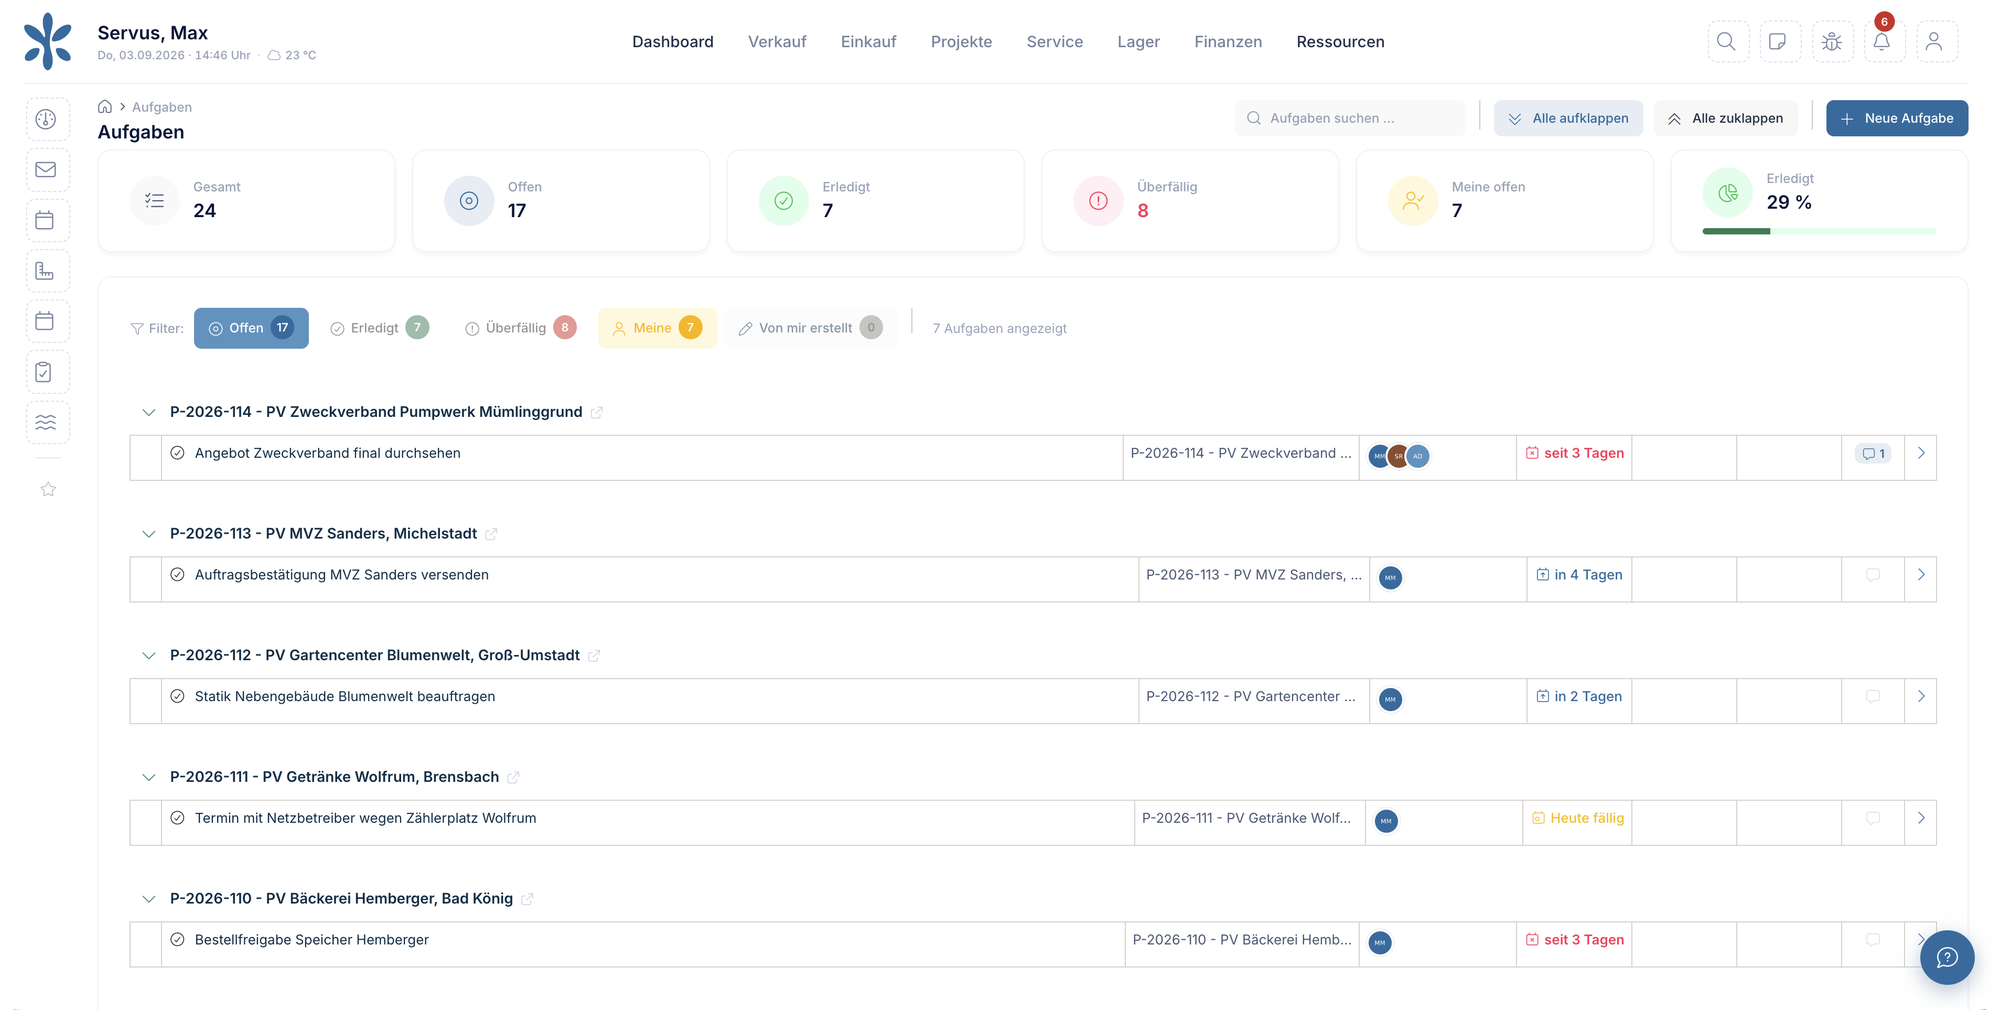Mark Statik Nebengebäude Blumenwelt beauftragen done
Screen dimensions: 2000x1010
coord(177,697)
